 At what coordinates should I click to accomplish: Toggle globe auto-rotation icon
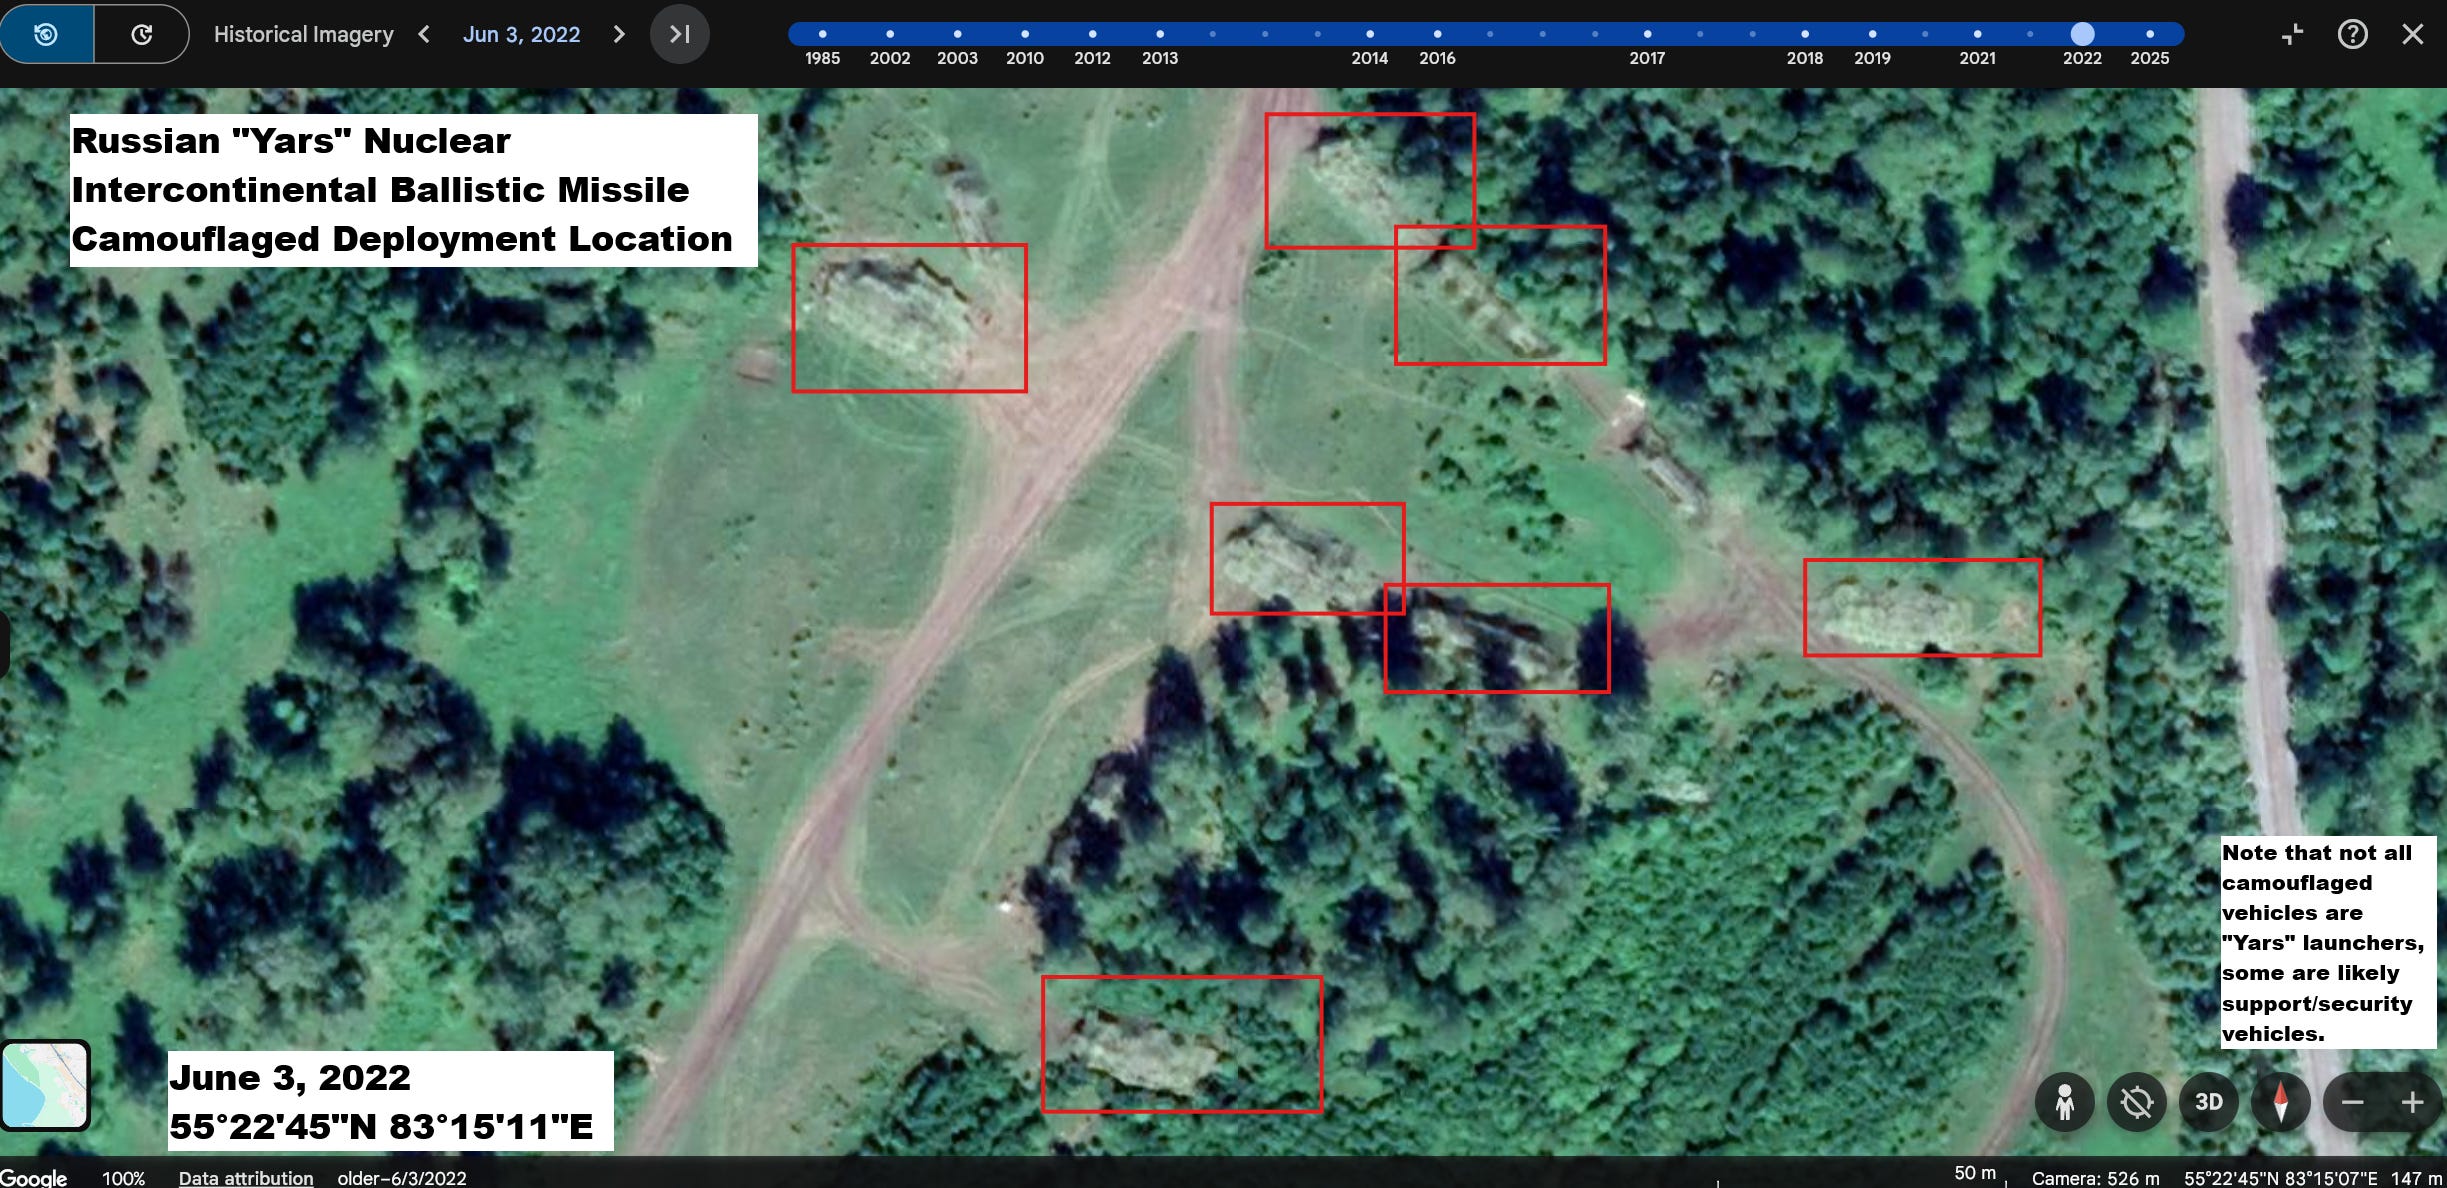(2136, 1102)
